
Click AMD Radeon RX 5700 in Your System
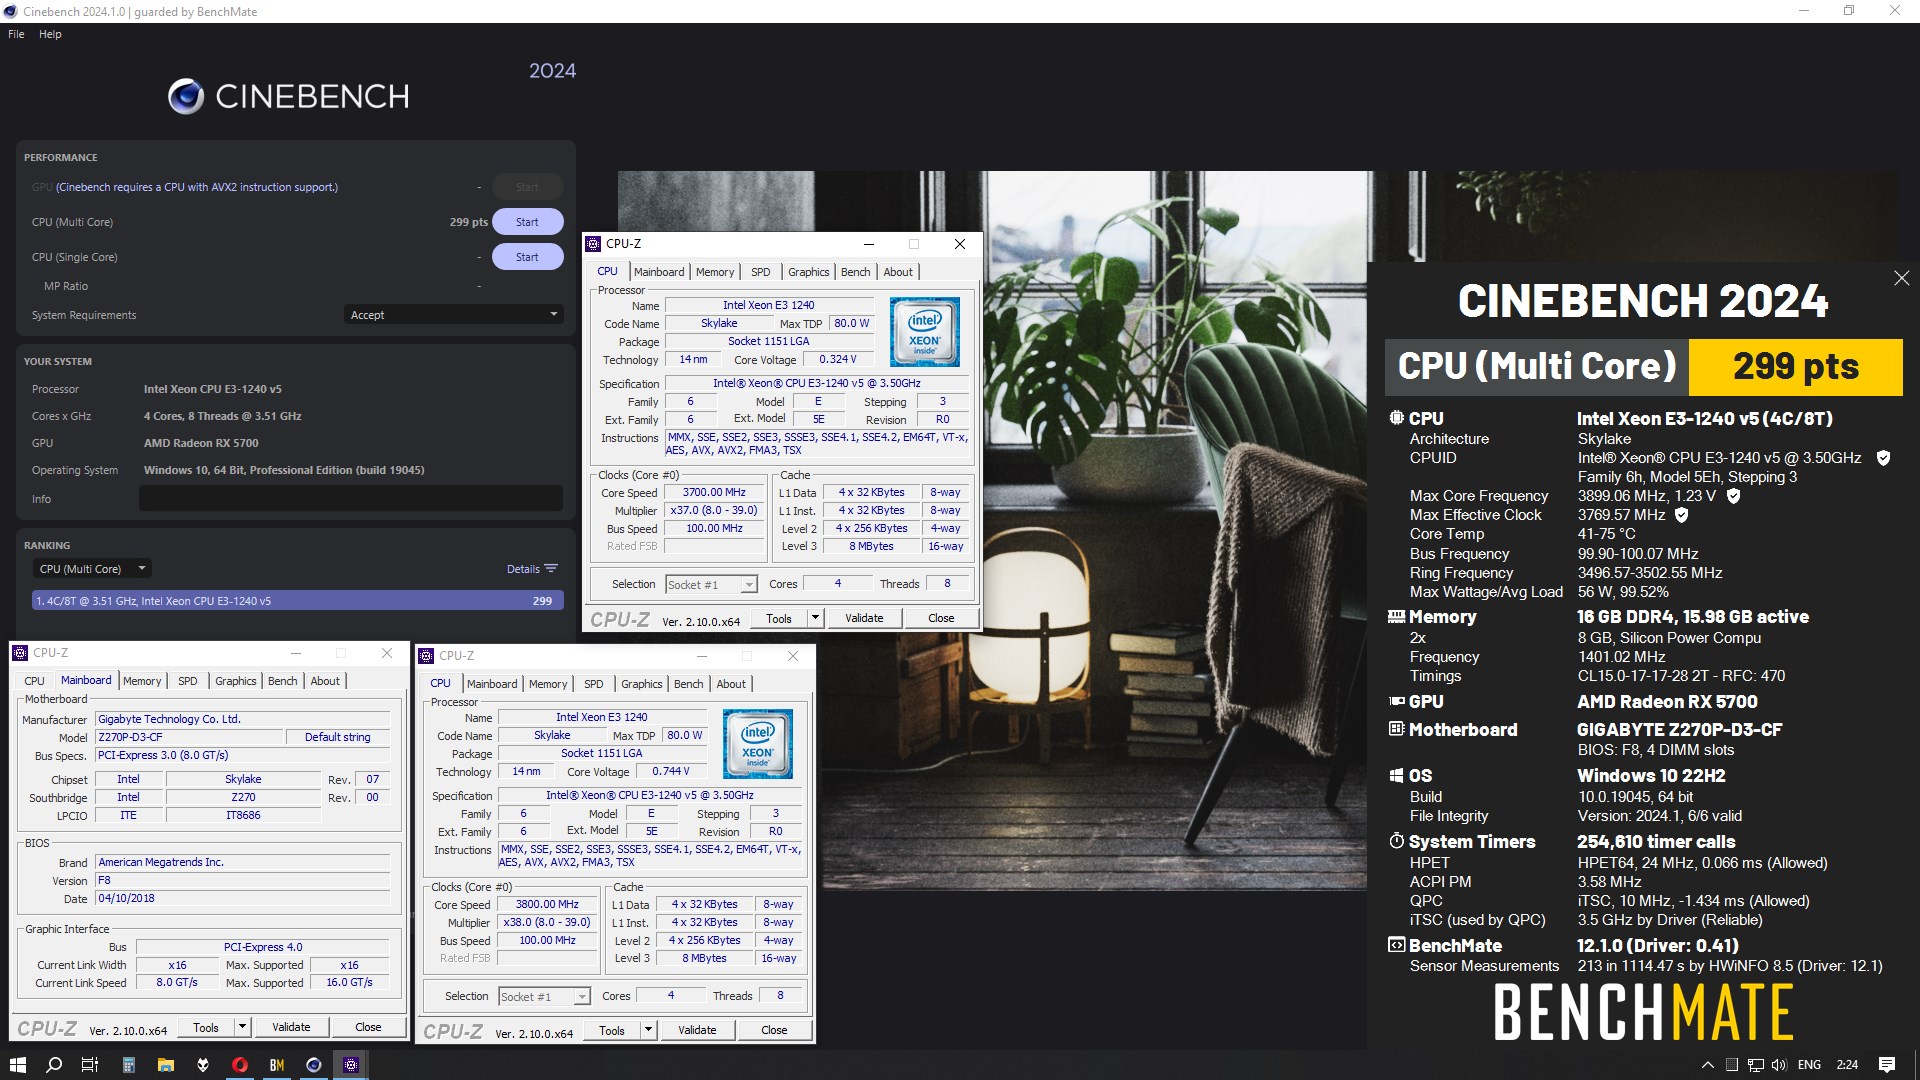tap(201, 443)
